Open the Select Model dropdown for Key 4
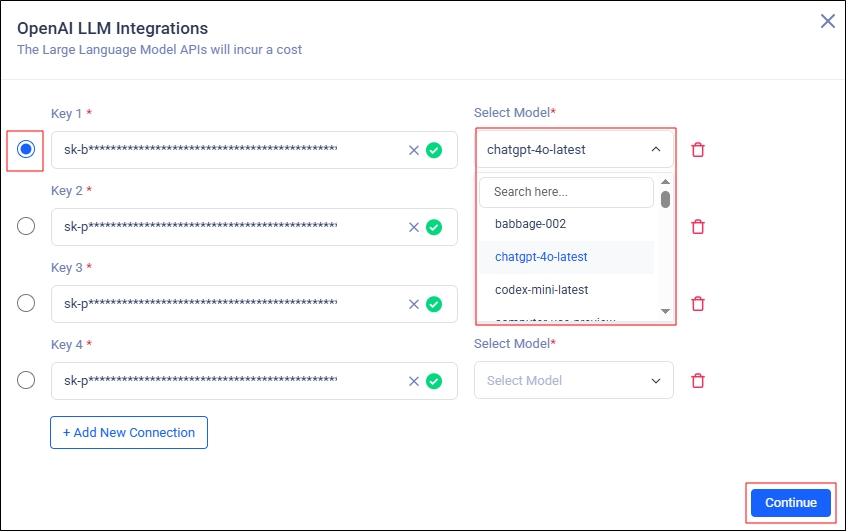 573,381
